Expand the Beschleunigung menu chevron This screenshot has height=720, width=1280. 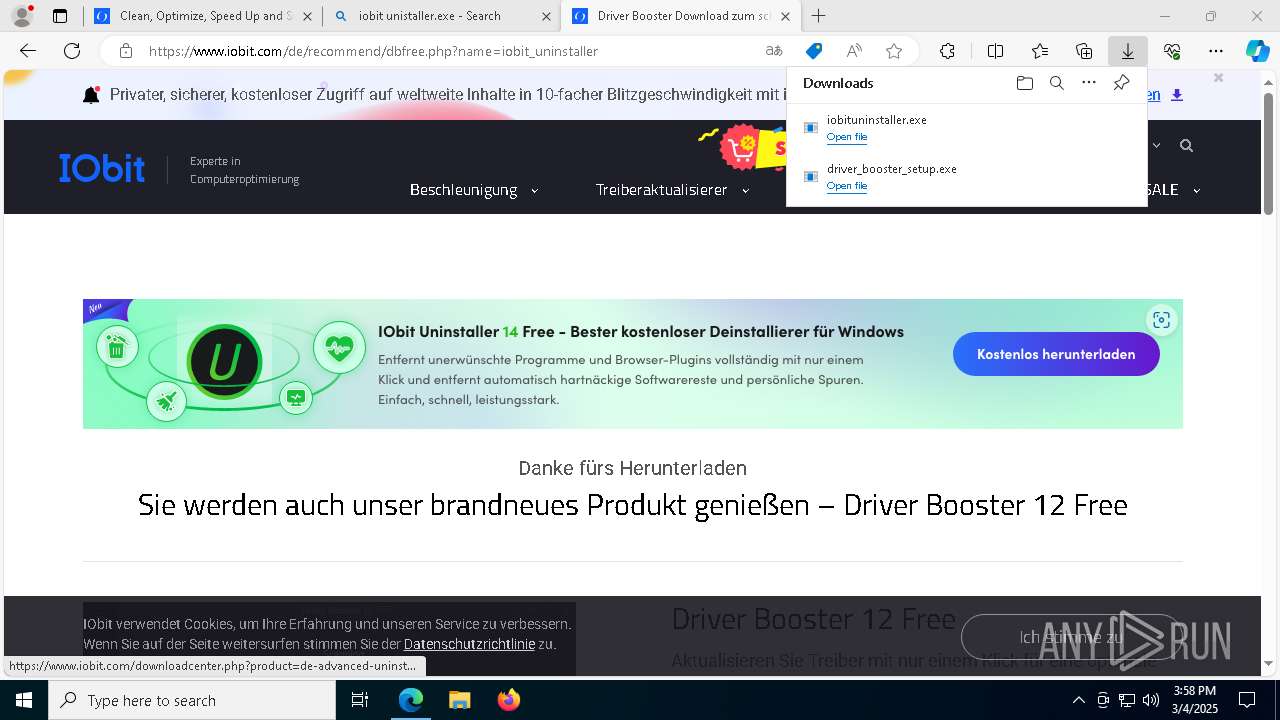534,190
